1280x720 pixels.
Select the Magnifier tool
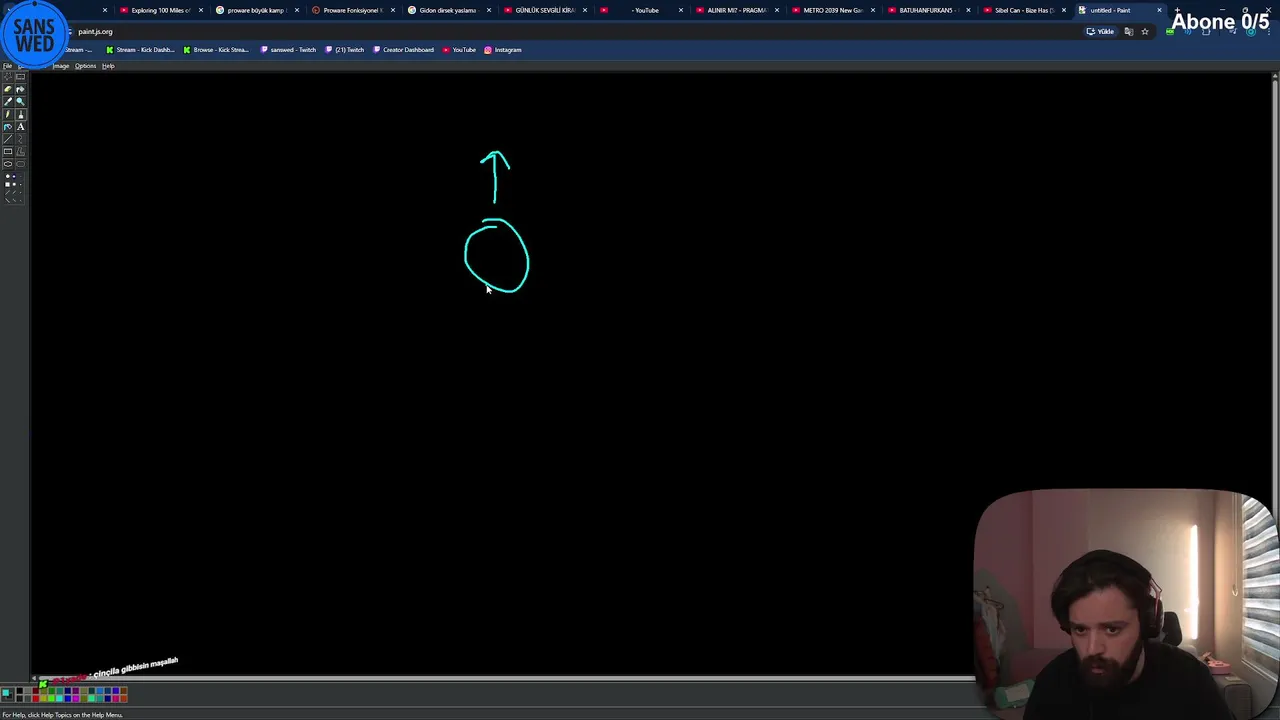tap(20, 102)
